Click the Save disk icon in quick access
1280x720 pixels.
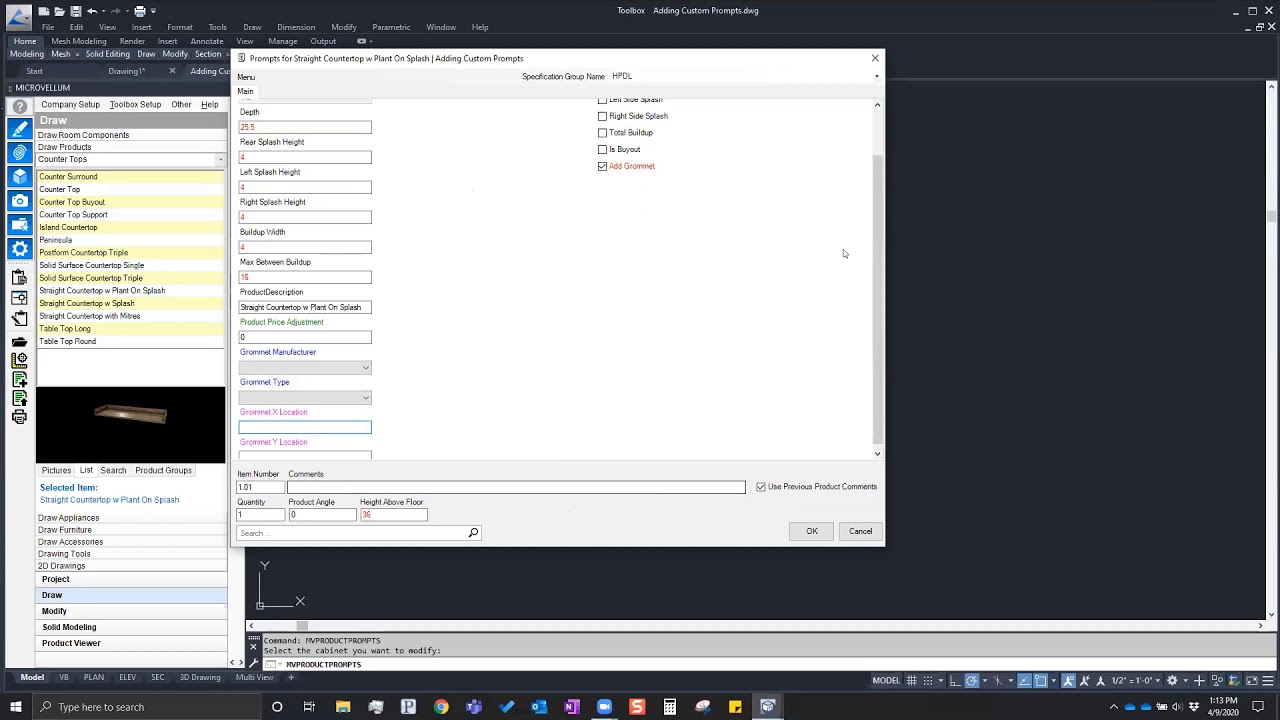pyautogui.click(x=75, y=11)
